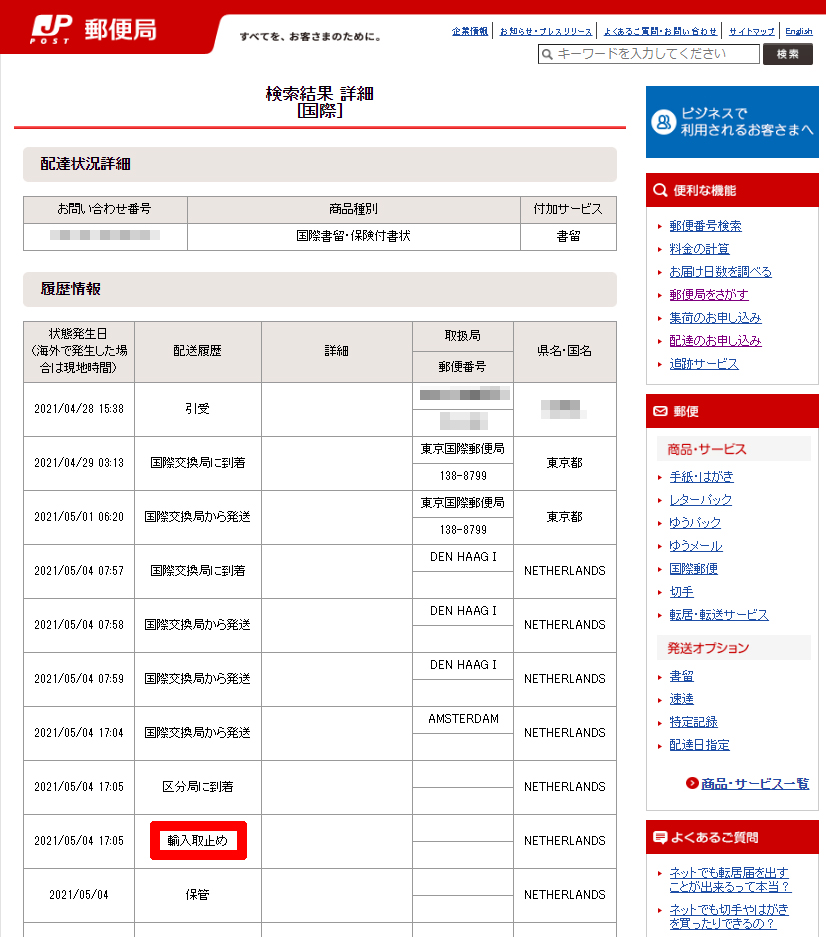The image size is (826, 937).
Task: Open 商品・サービス一覧 link
Action: pos(755,783)
